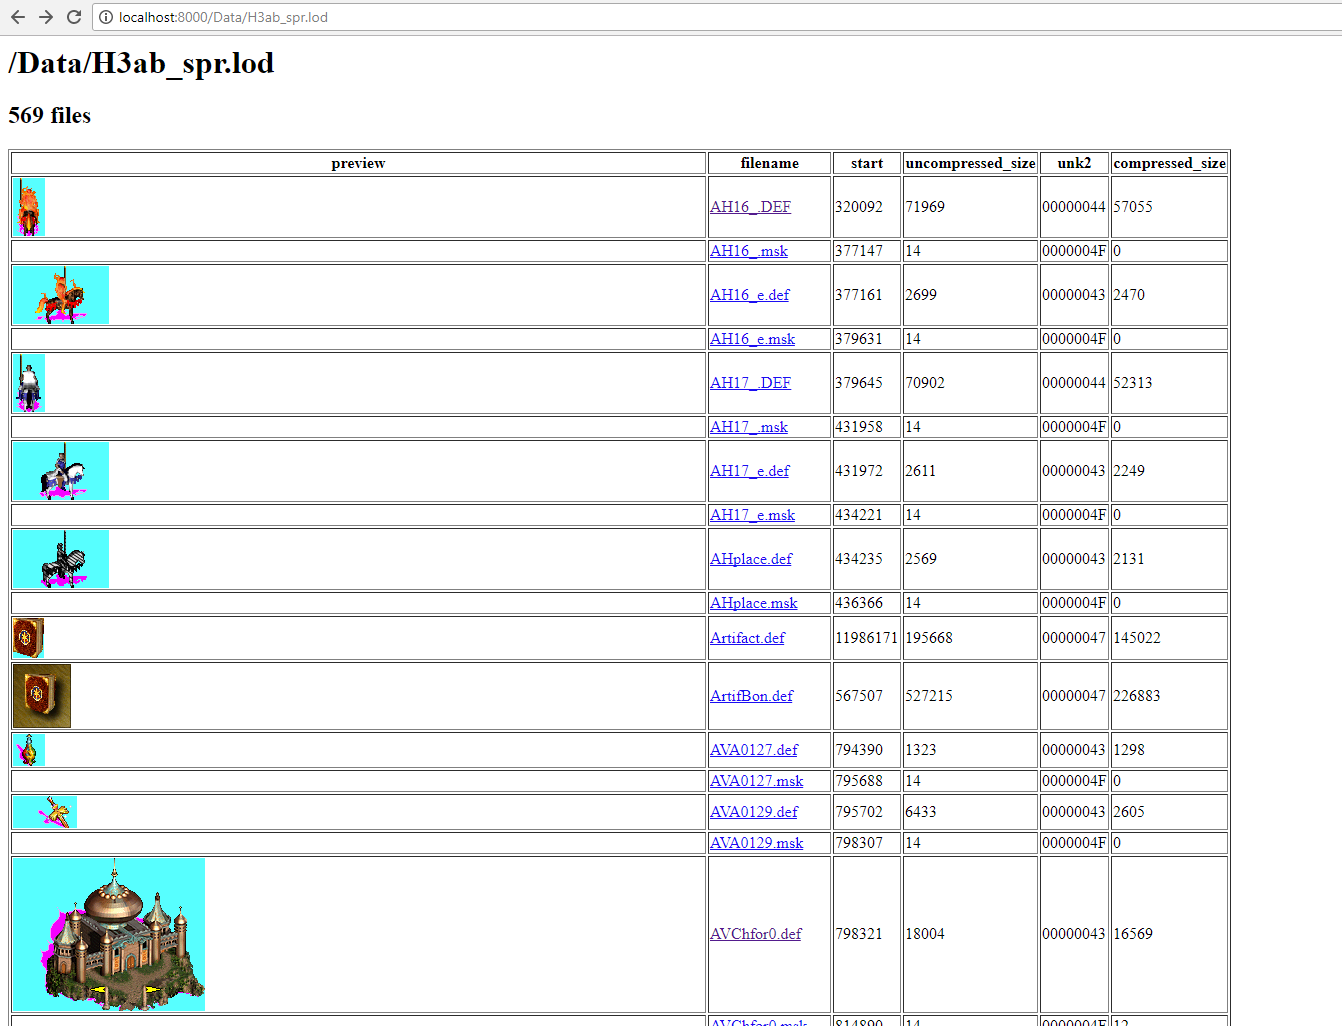
Task: Click the uncompressed size 18004
Action: point(925,934)
